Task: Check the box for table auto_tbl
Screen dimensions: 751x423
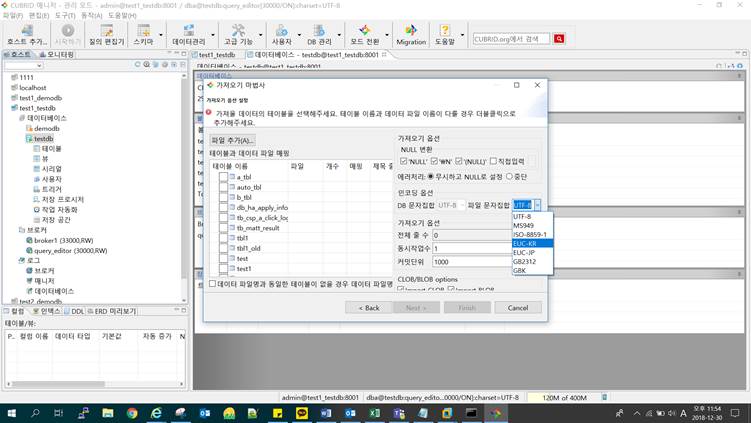Action: [x=223, y=187]
